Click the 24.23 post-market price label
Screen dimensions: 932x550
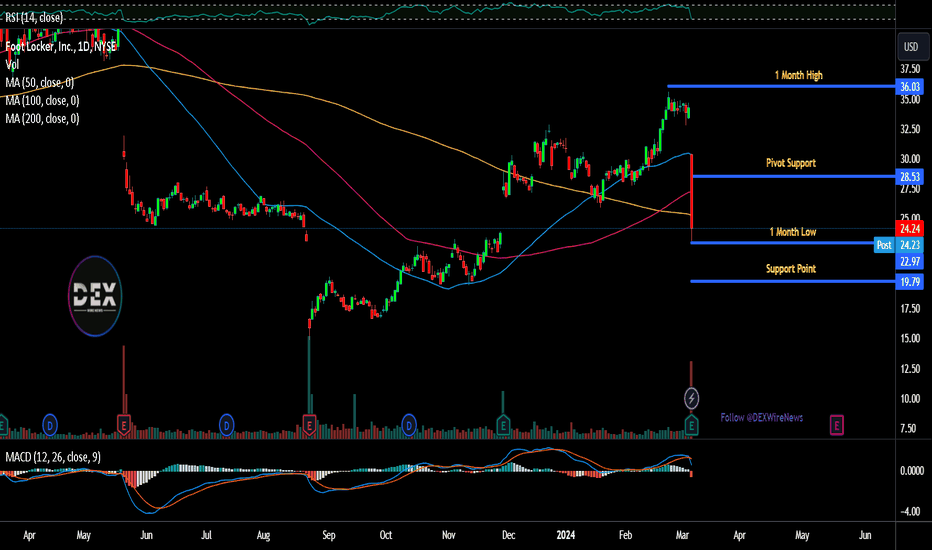click(x=910, y=244)
